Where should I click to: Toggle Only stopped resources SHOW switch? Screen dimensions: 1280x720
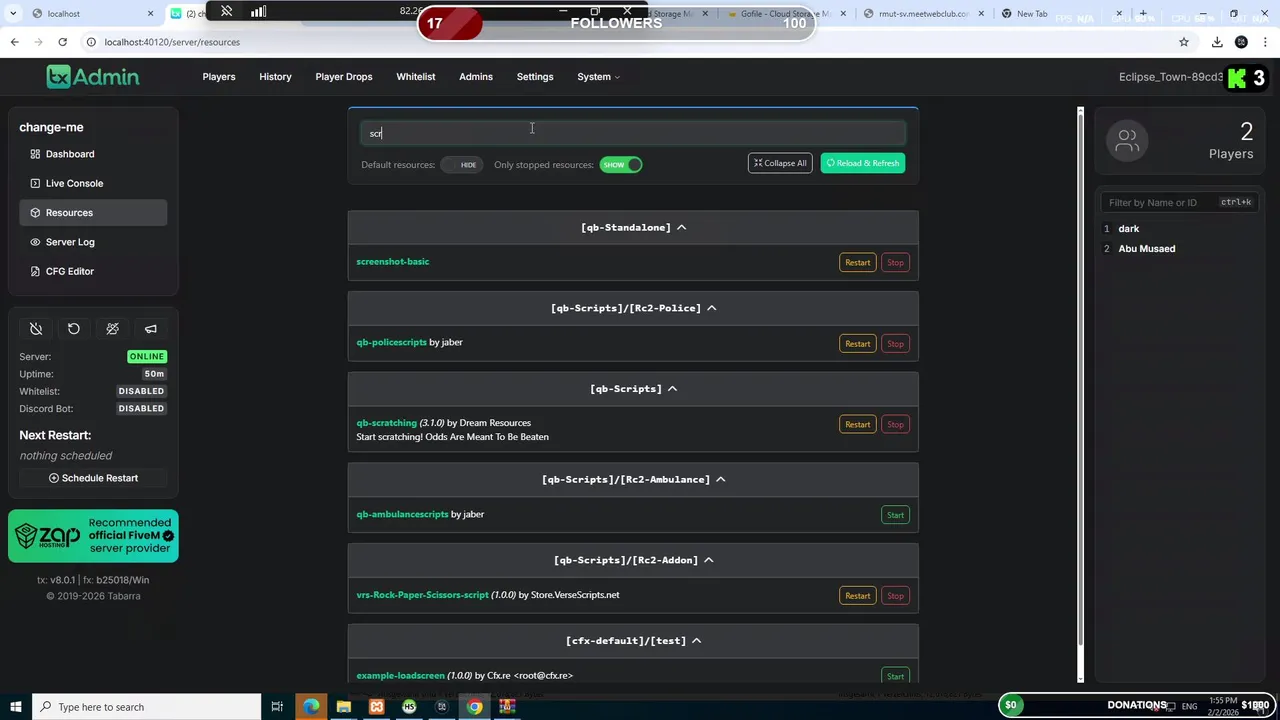coord(621,164)
